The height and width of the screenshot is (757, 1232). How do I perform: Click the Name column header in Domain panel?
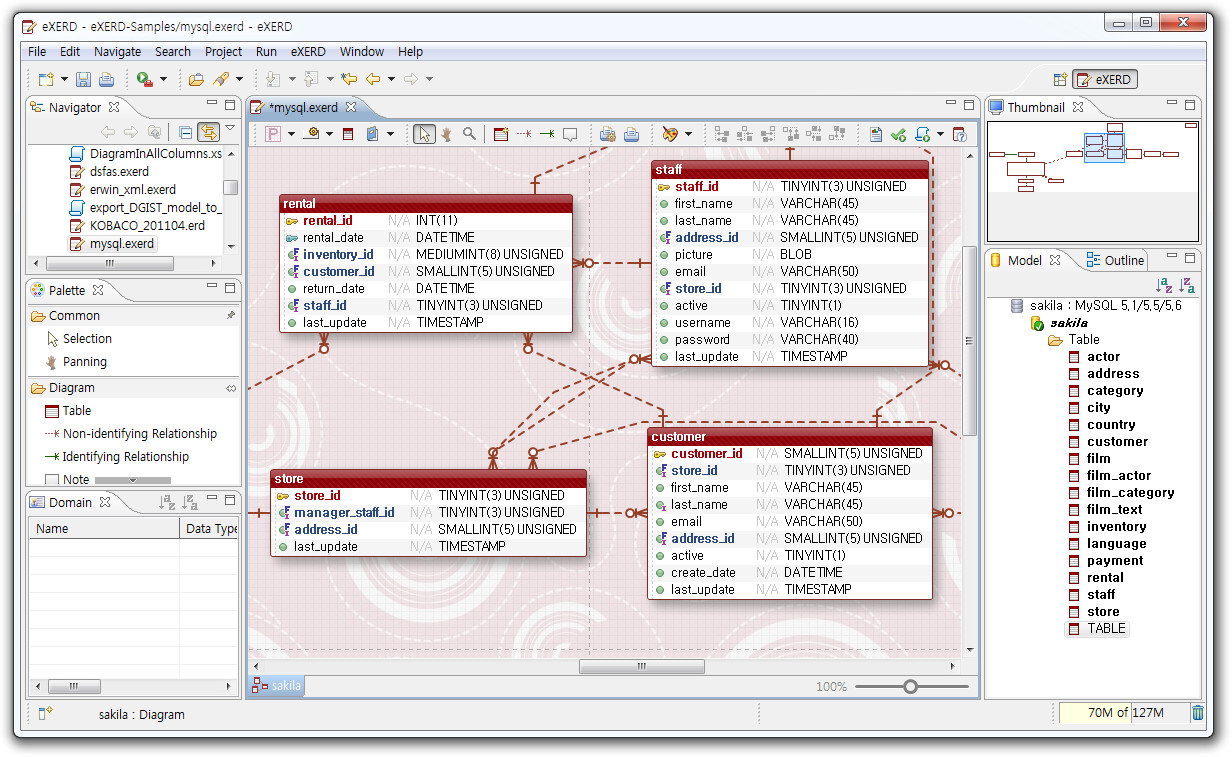pyautogui.click(x=104, y=528)
